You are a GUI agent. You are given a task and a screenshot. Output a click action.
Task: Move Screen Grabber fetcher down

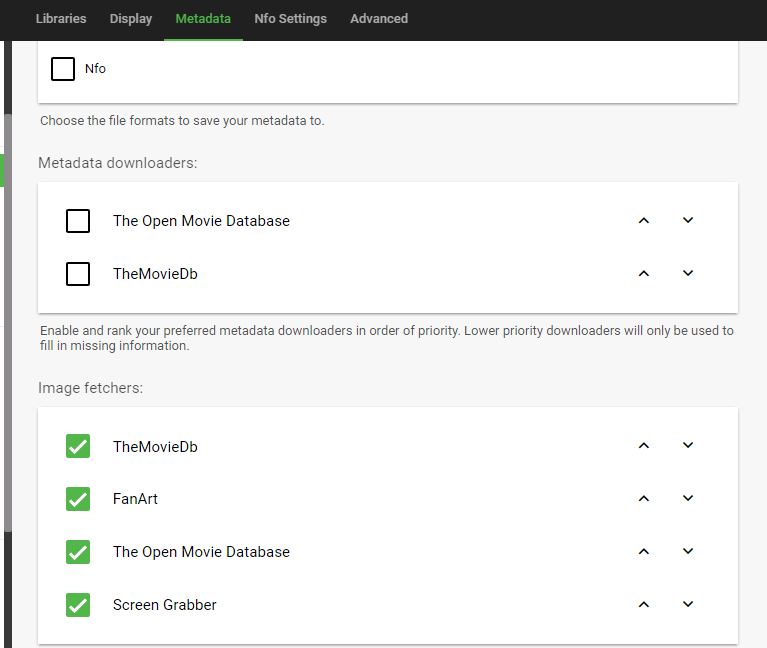coord(688,605)
